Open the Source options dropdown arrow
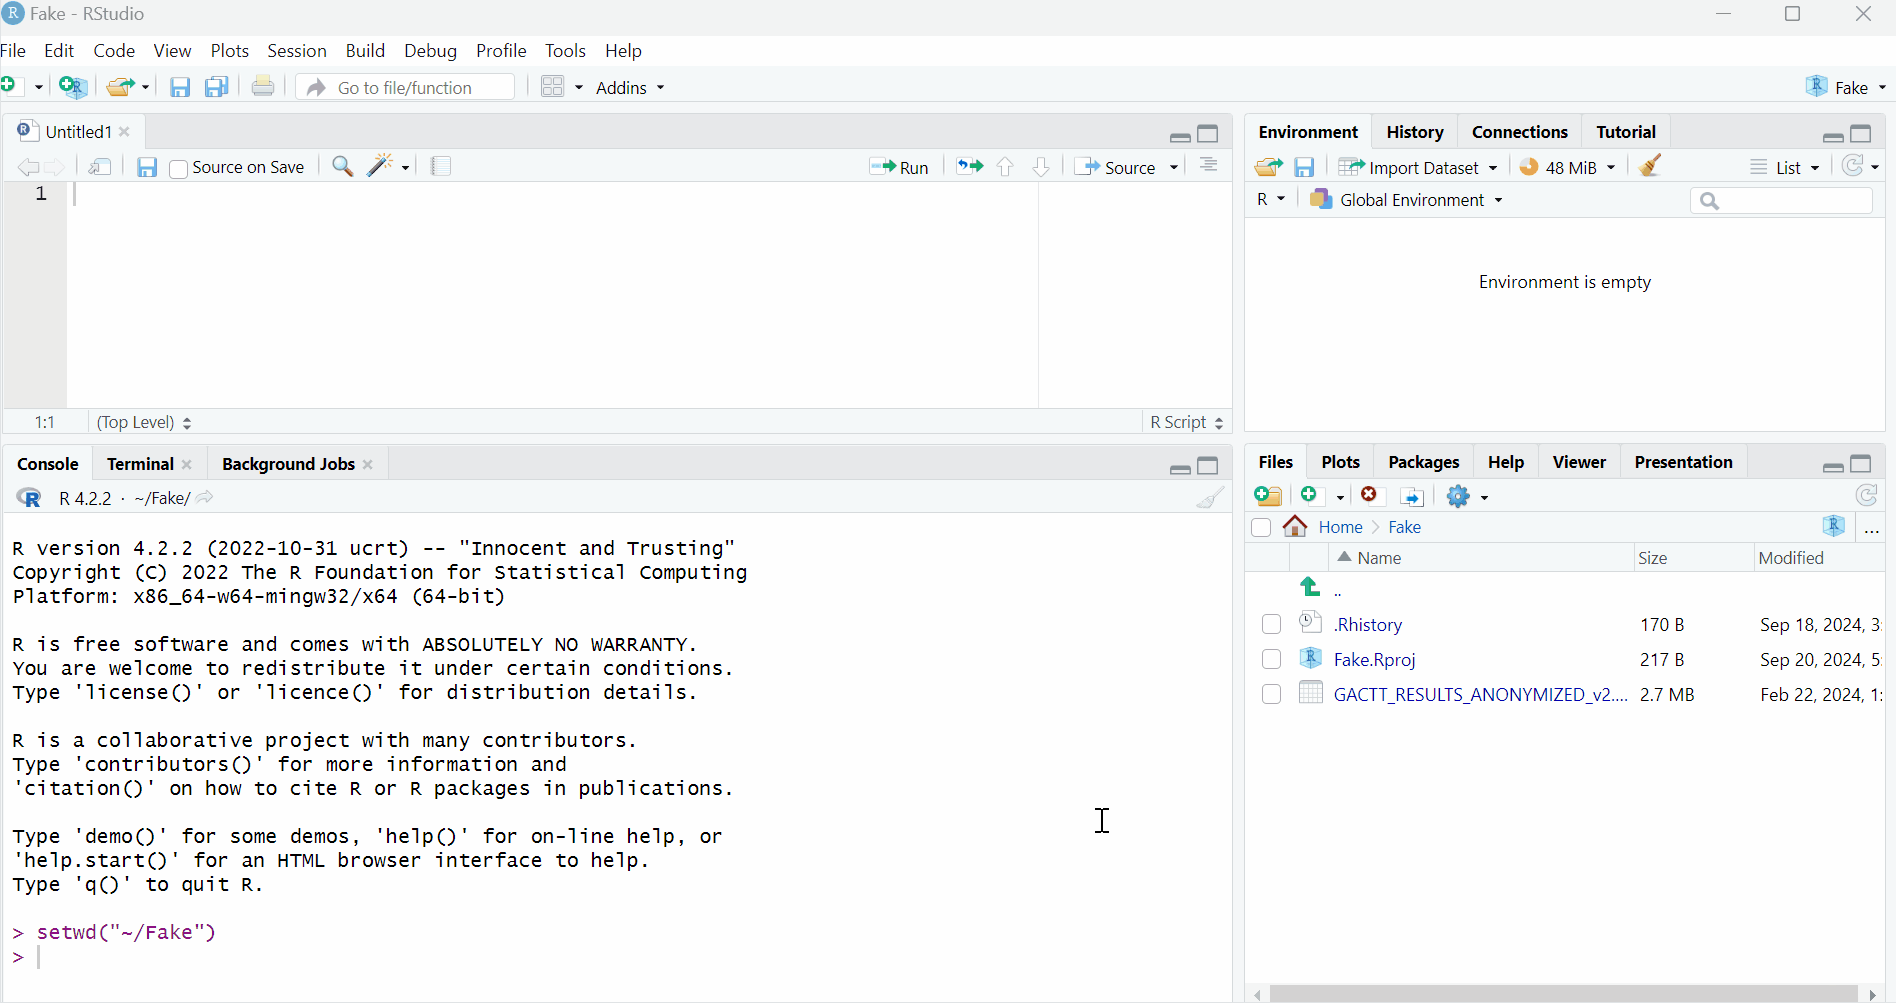Screen dimensions: 1896x1003 [x=1174, y=167]
